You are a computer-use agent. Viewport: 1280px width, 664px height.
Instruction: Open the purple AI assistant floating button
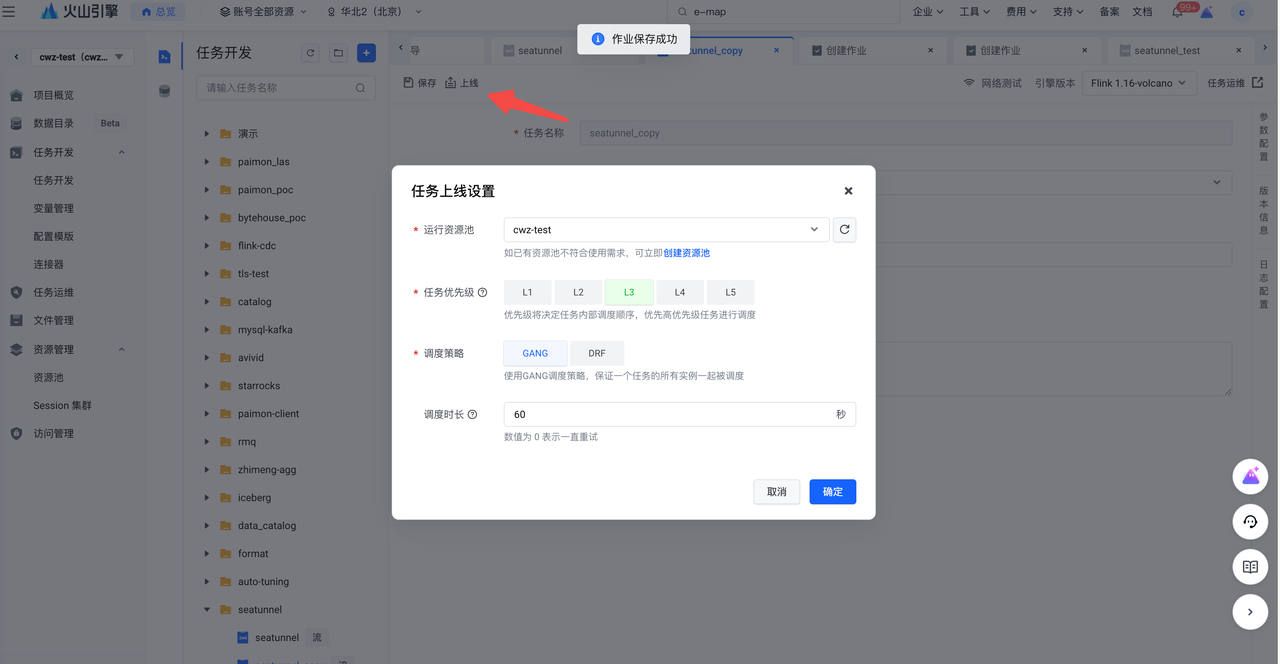point(1250,477)
